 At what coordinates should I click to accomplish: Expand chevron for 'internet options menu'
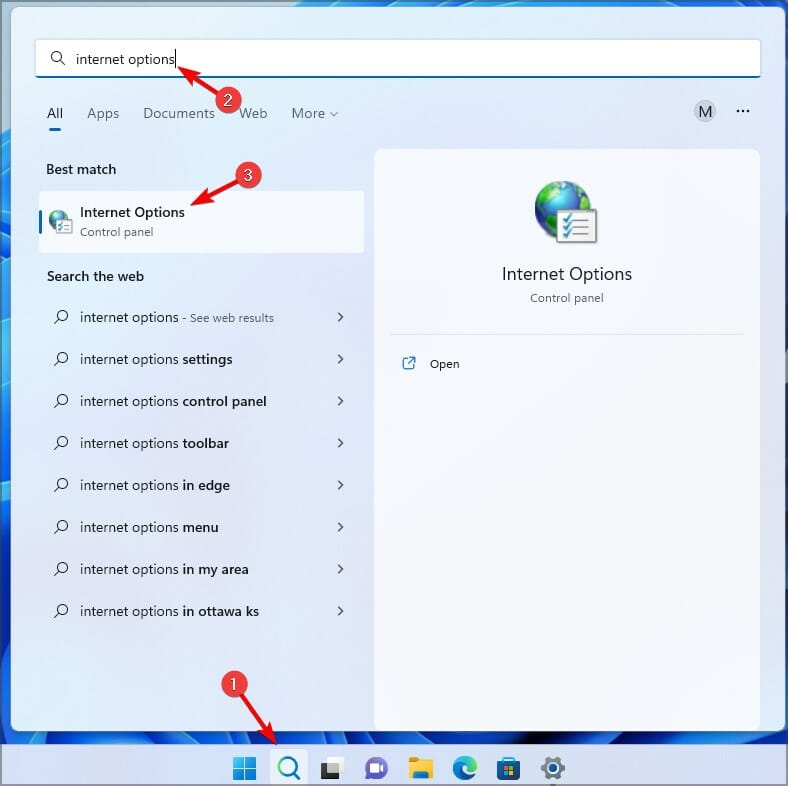(x=340, y=527)
